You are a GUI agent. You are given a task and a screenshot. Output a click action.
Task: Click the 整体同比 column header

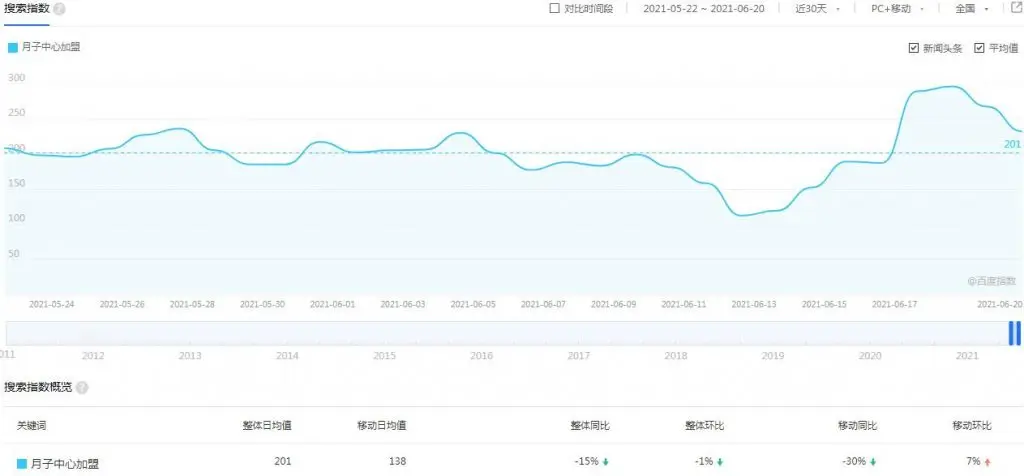(590, 426)
